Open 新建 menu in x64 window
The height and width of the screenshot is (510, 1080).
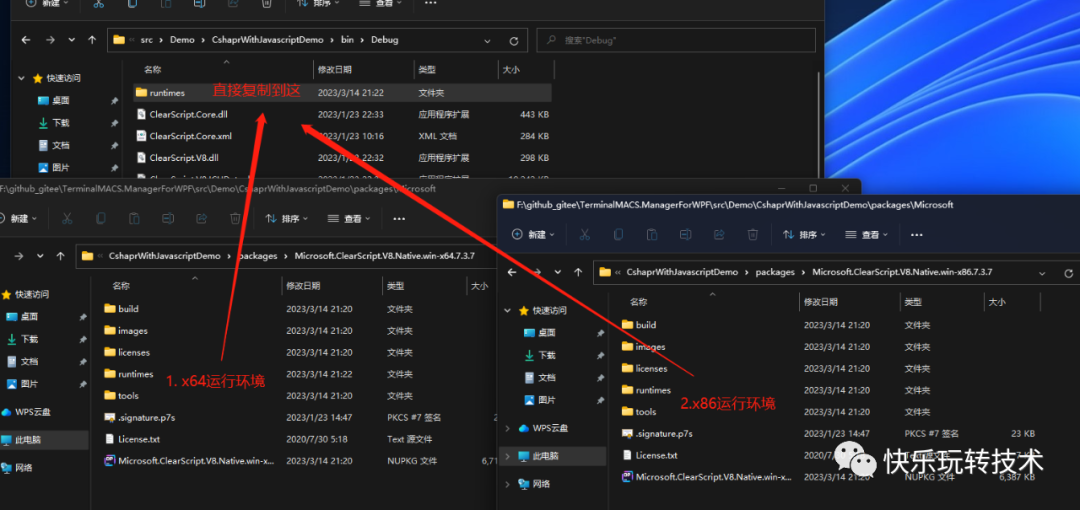pos(17,218)
